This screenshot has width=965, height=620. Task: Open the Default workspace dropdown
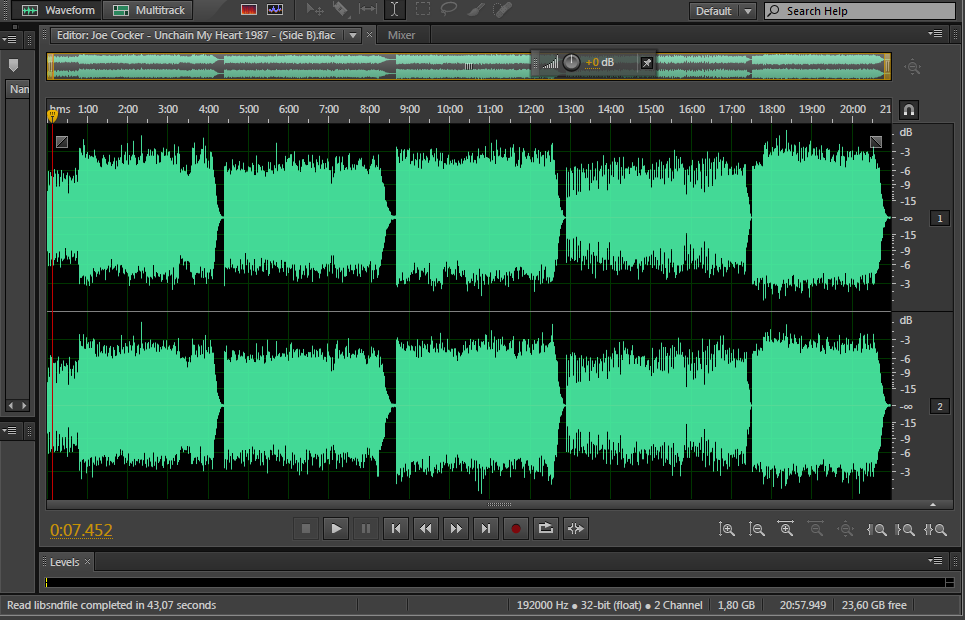pos(722,10)
